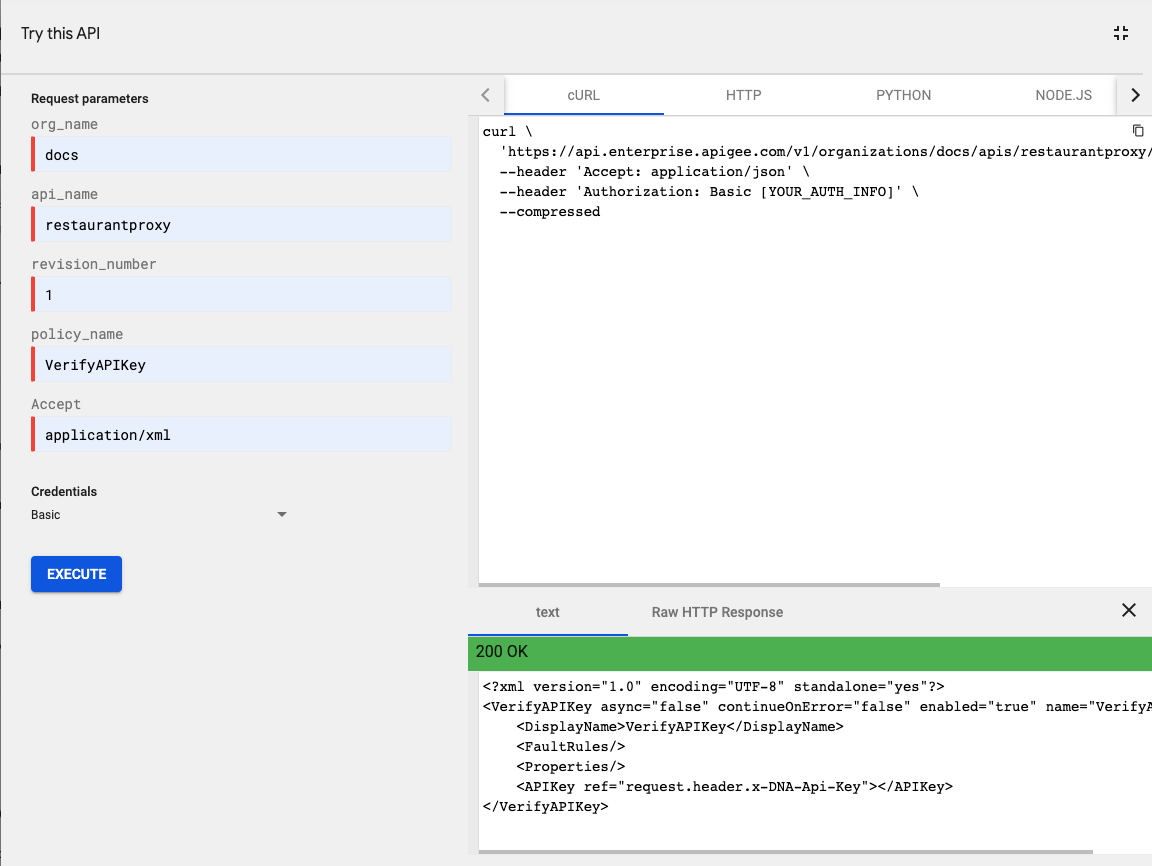Image resolution: width=1152 pixels, height=866 pixels.
Task: View the Raw HTTP Response tab
Action: 717,612
